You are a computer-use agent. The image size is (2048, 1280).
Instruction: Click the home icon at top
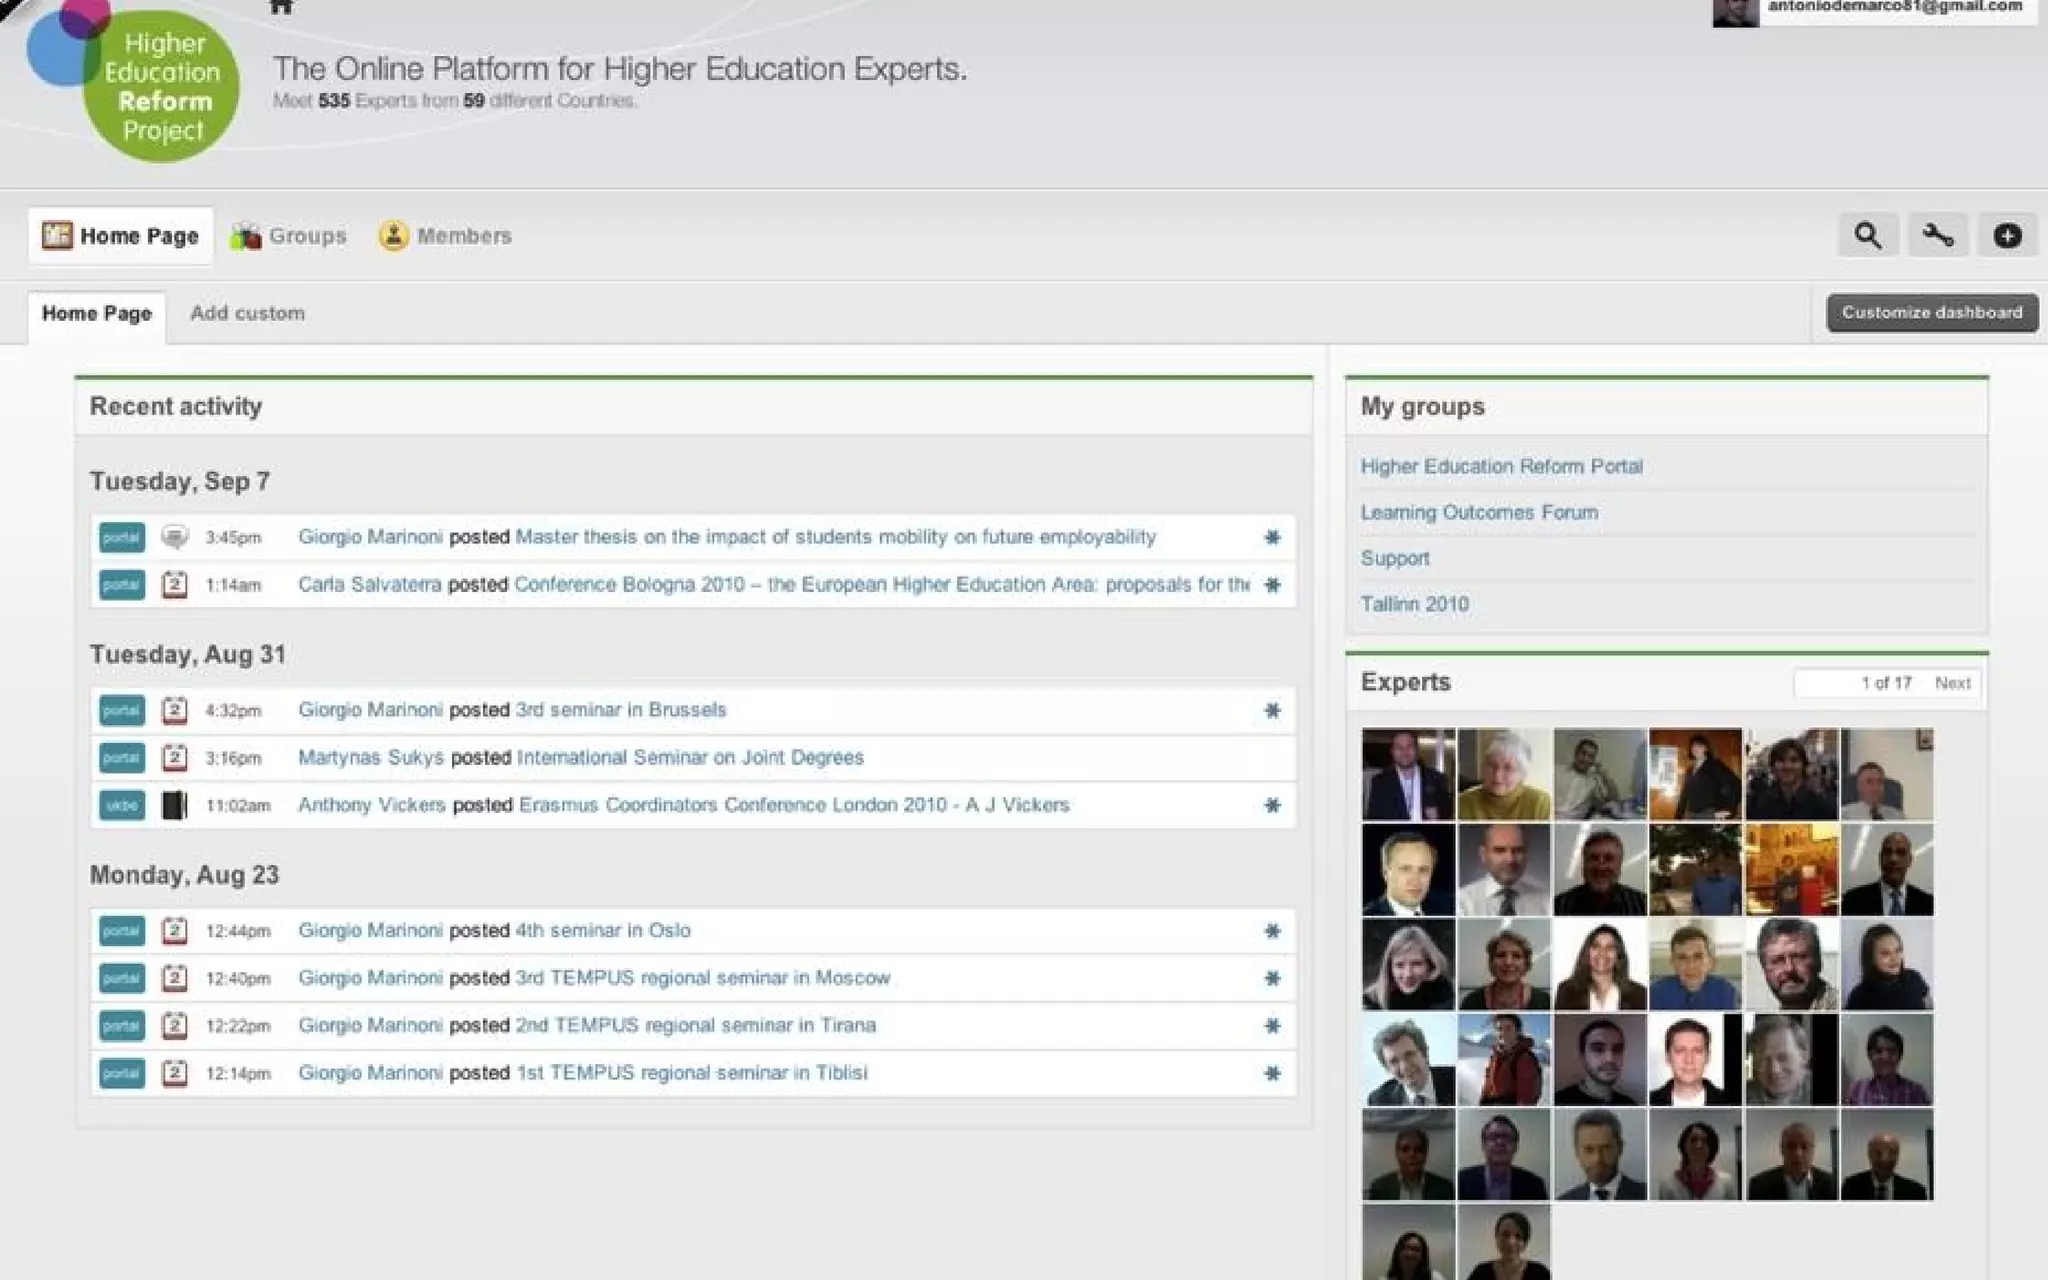(281, 6)
